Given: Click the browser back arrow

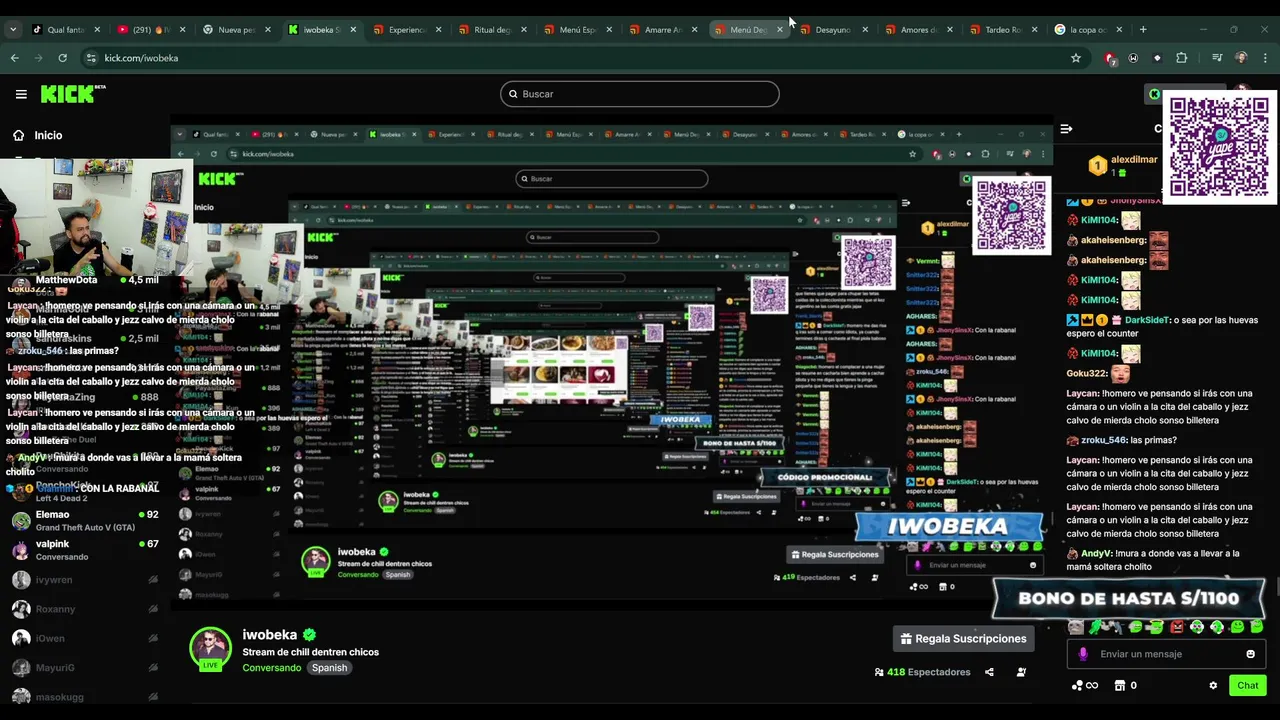Looking at the screenshot, I should [15, 58].
